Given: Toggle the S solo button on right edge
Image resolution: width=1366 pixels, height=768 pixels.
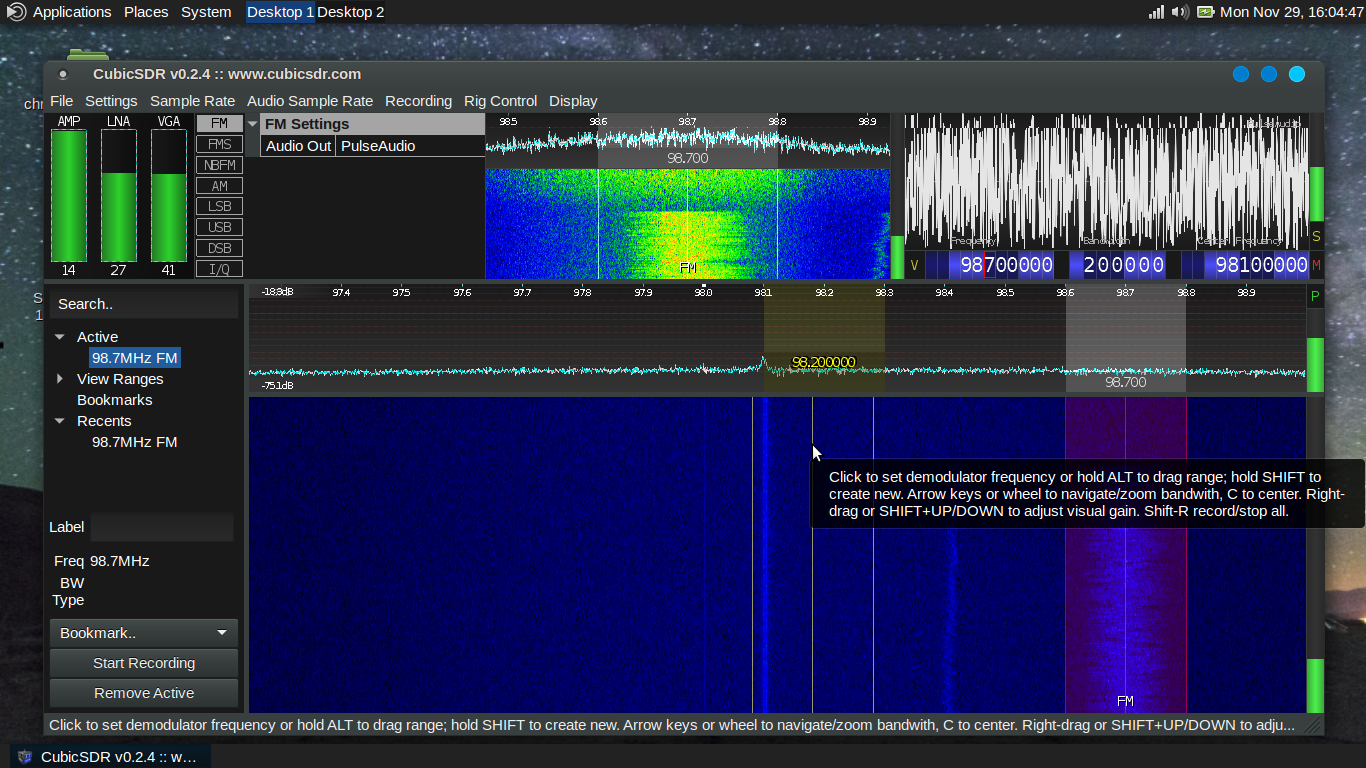Looking at the screenshot, I should pyautogui.click(x=1317, y=237).
